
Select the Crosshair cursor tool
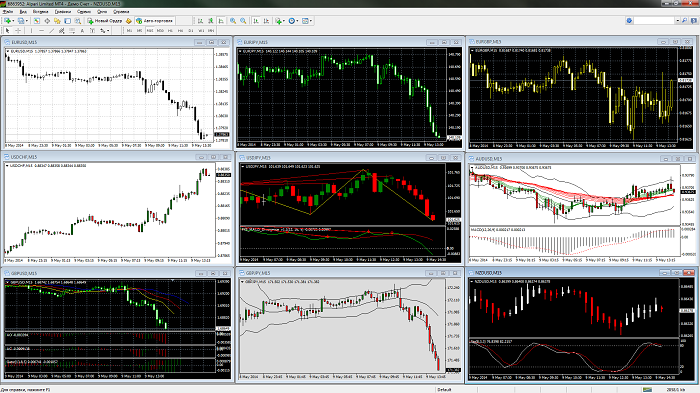18,30
